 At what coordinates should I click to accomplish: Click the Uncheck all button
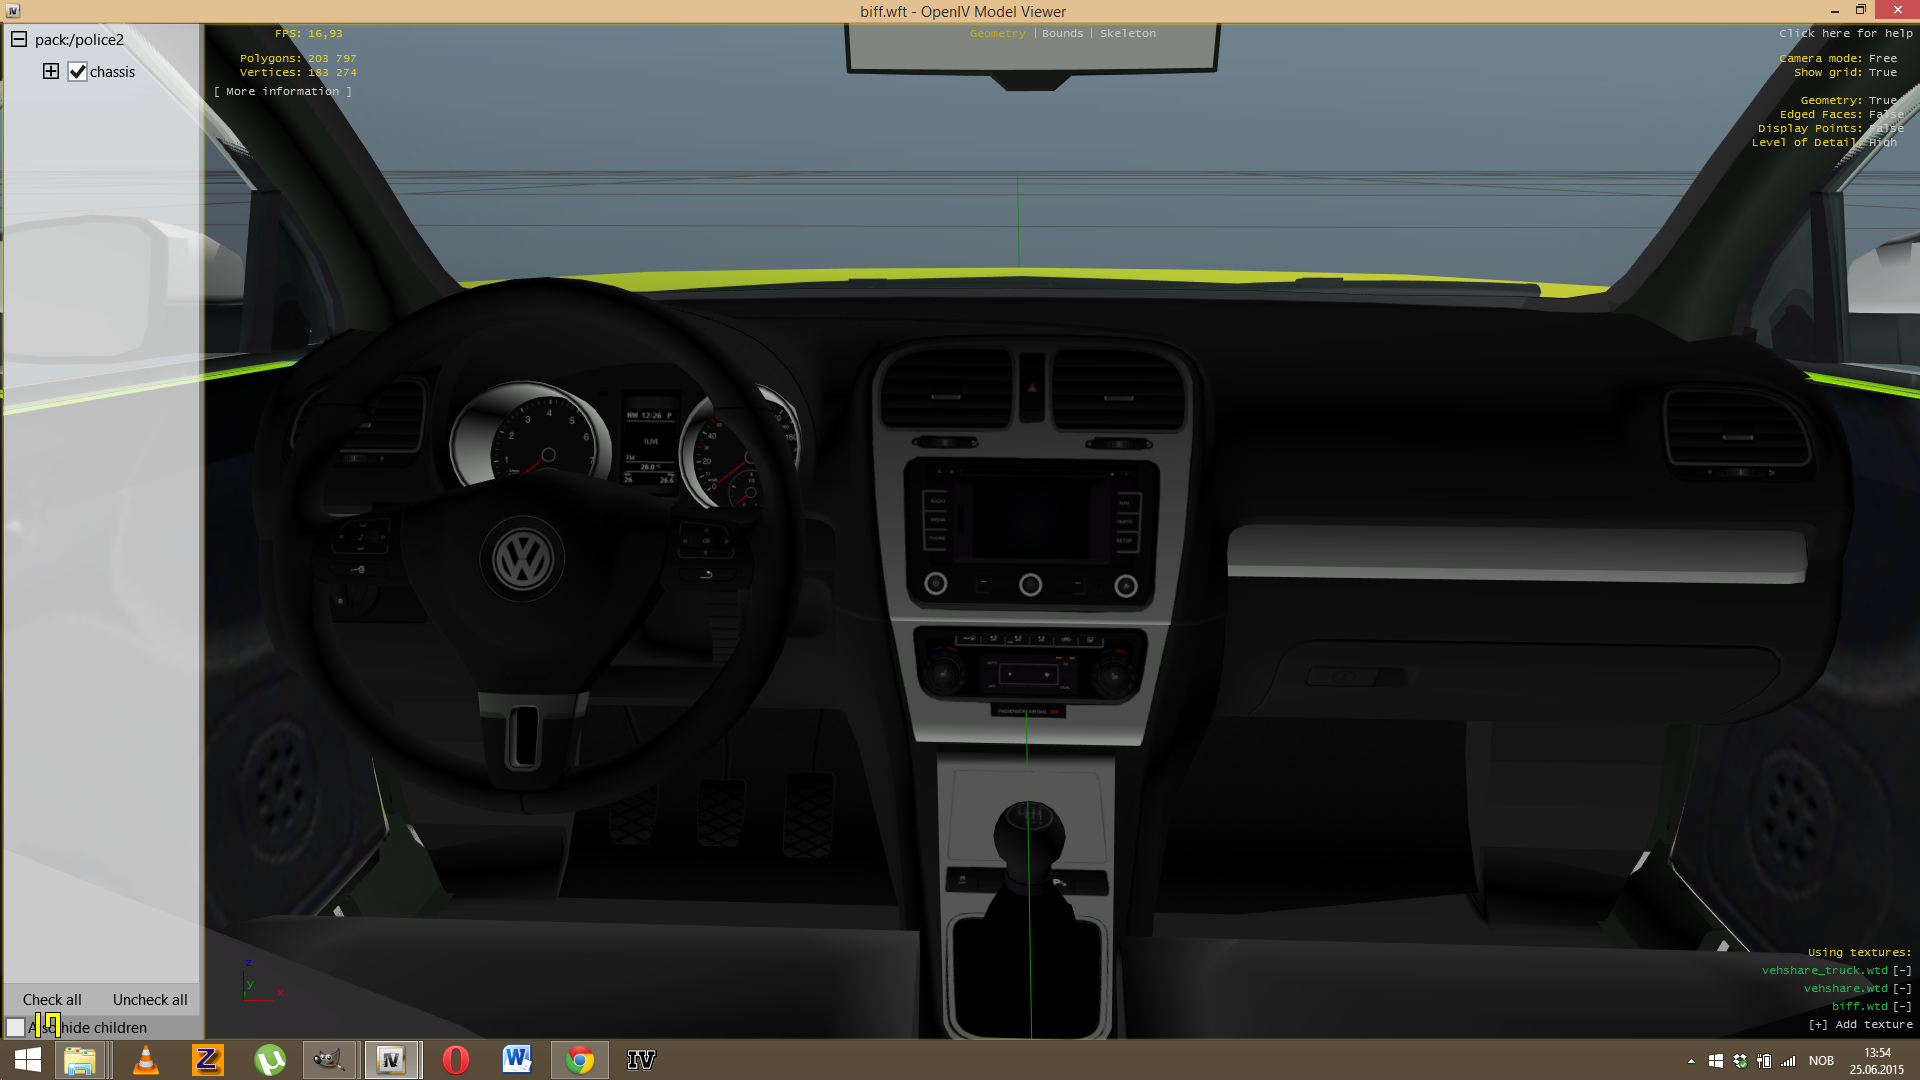point(150,999)
